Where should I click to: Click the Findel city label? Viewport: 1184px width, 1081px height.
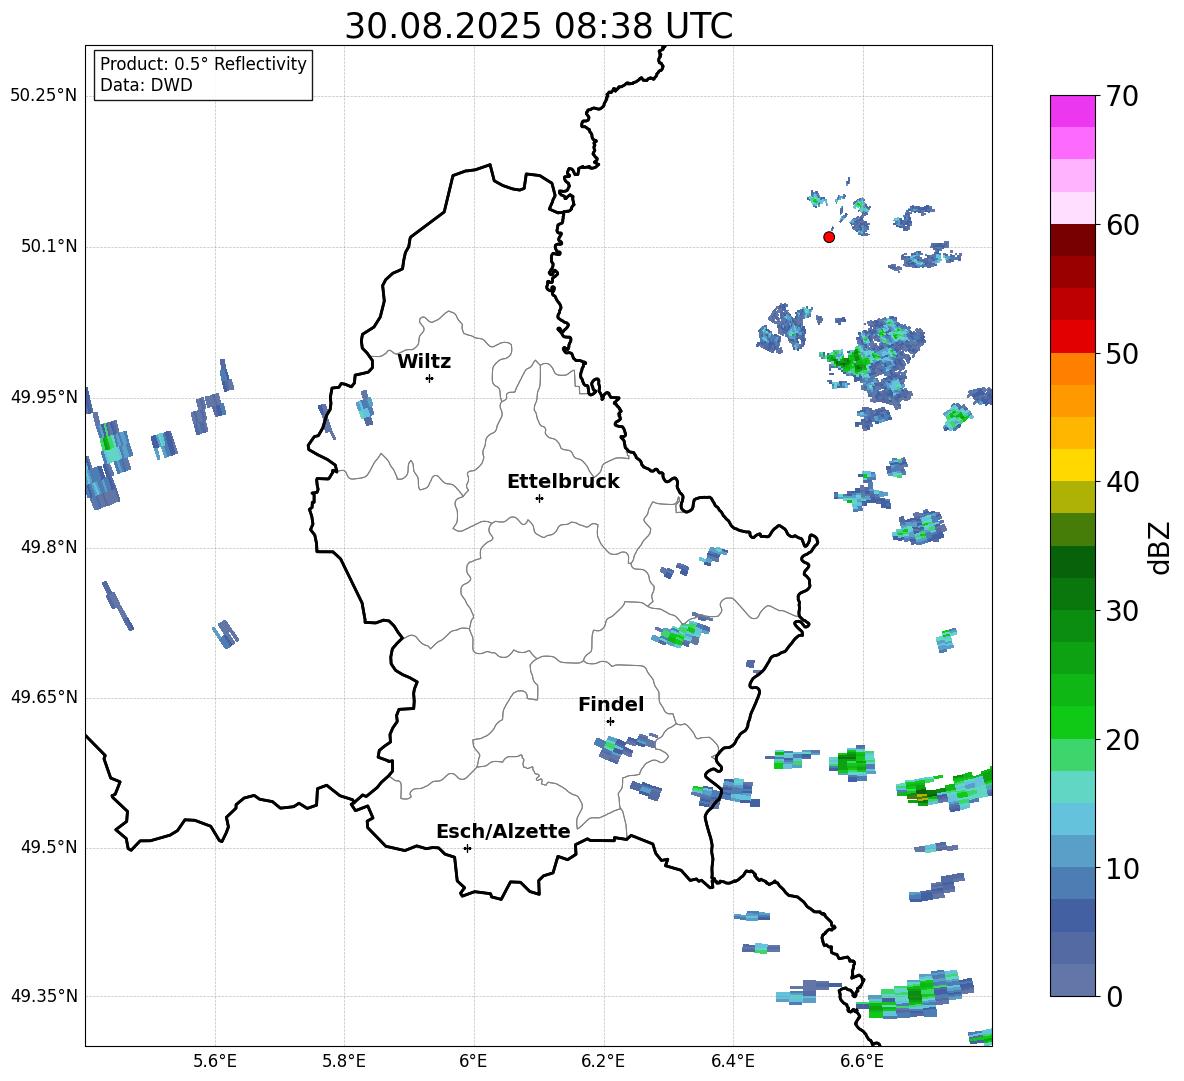tap(611, 704)
